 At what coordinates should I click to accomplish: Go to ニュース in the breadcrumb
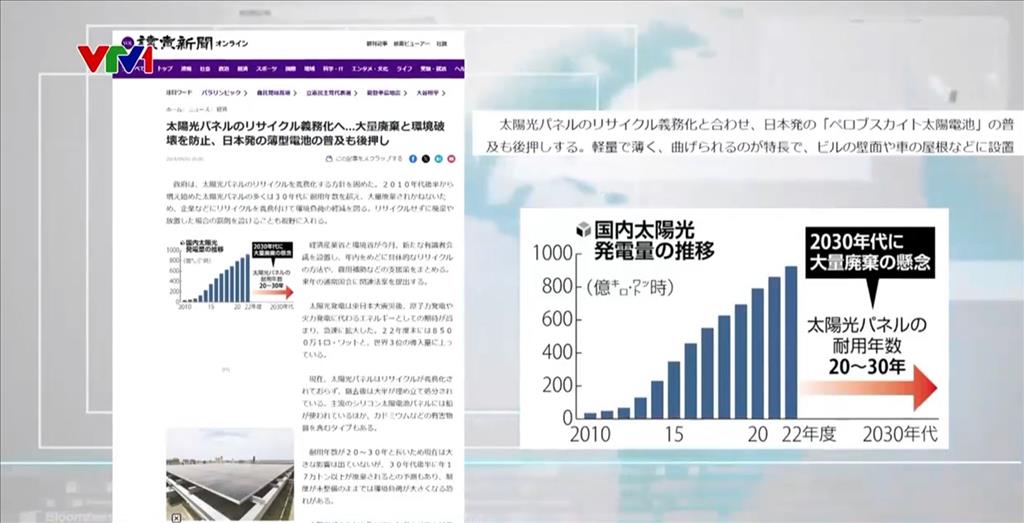click(198, 109)
